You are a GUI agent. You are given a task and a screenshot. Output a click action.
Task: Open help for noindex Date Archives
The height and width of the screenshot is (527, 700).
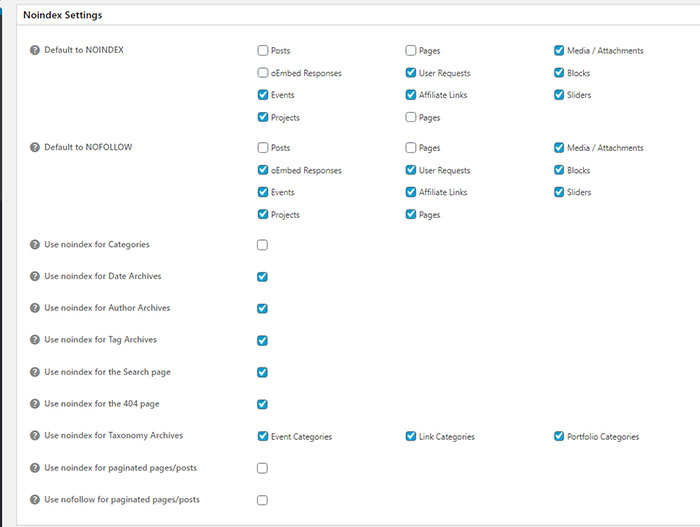(35, 276)
